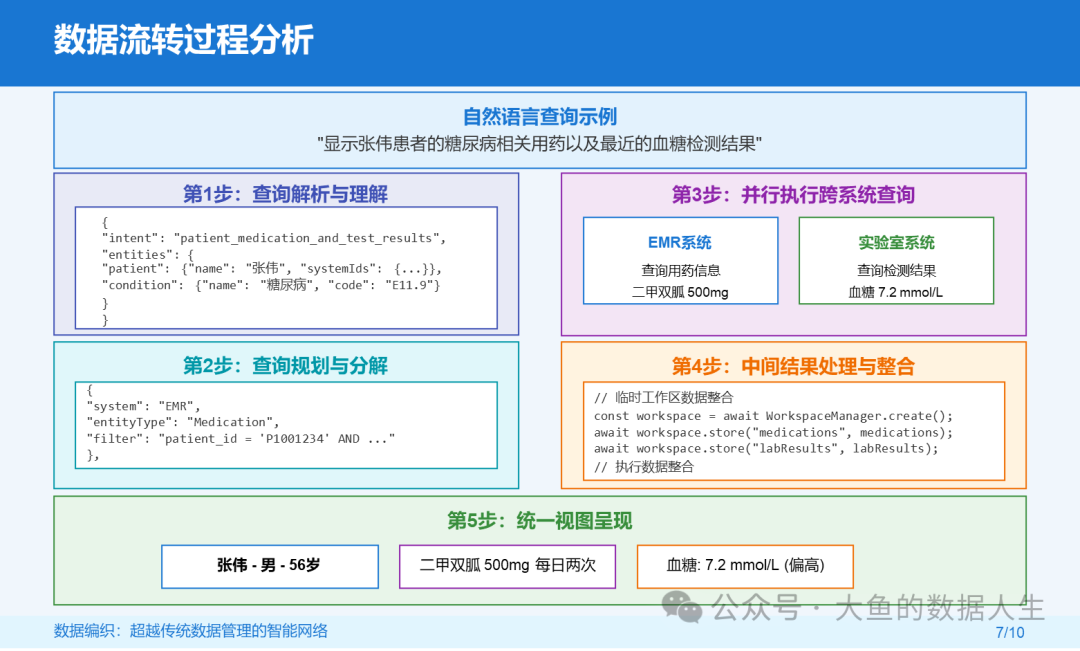The image size is (1080, 651).
Task: Select the 第1步：查询解析与理解 heading
Action: (285, 194)
